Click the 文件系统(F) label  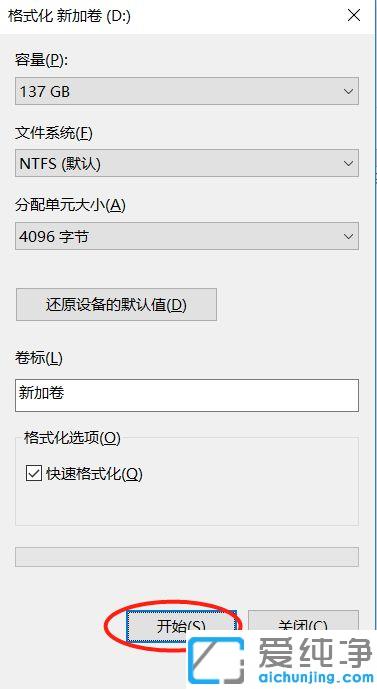[x=54, y=133]
